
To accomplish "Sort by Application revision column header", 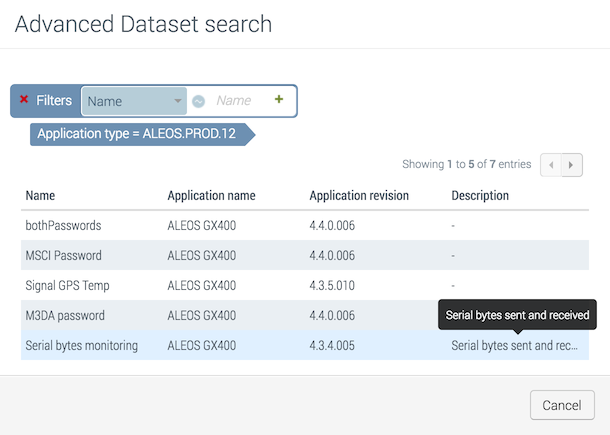I will (359, 196).
